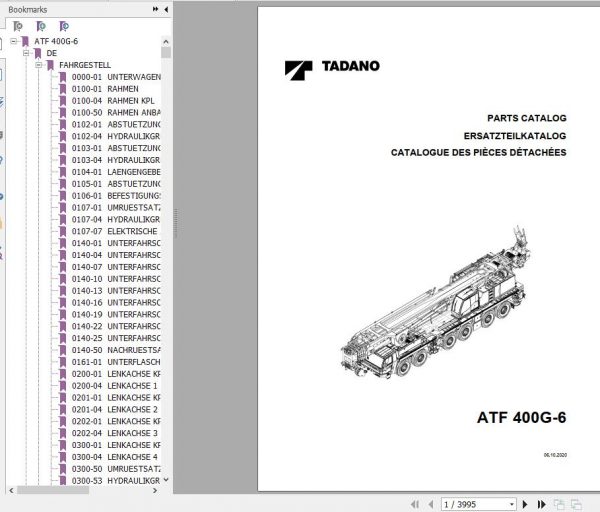This screenshot has width=600, height=512.
Task: Open bookmark 0140-13 UNTERFAHRSC
Action: coord(116,290)
